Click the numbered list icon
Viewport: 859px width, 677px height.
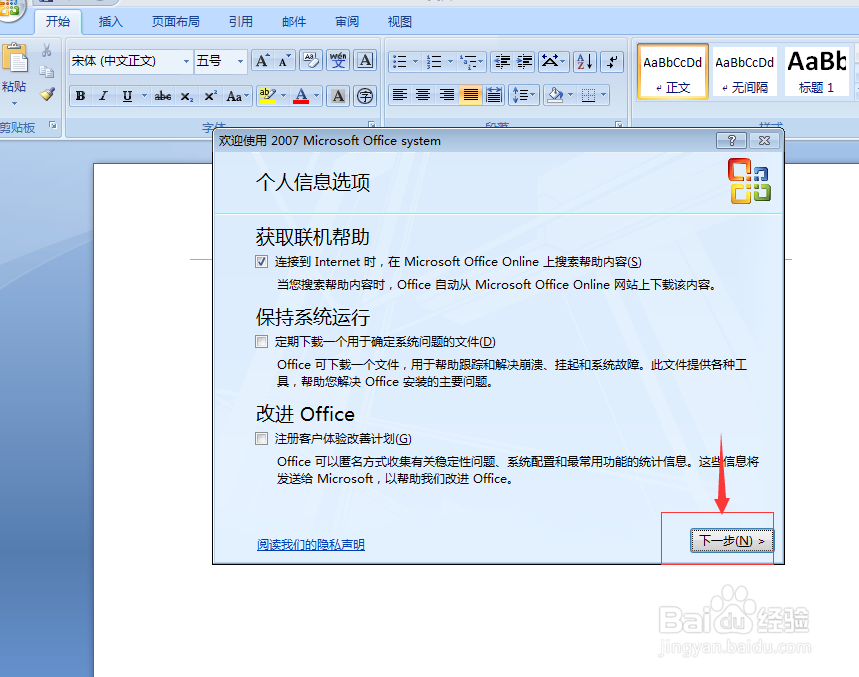click(434, 61)
